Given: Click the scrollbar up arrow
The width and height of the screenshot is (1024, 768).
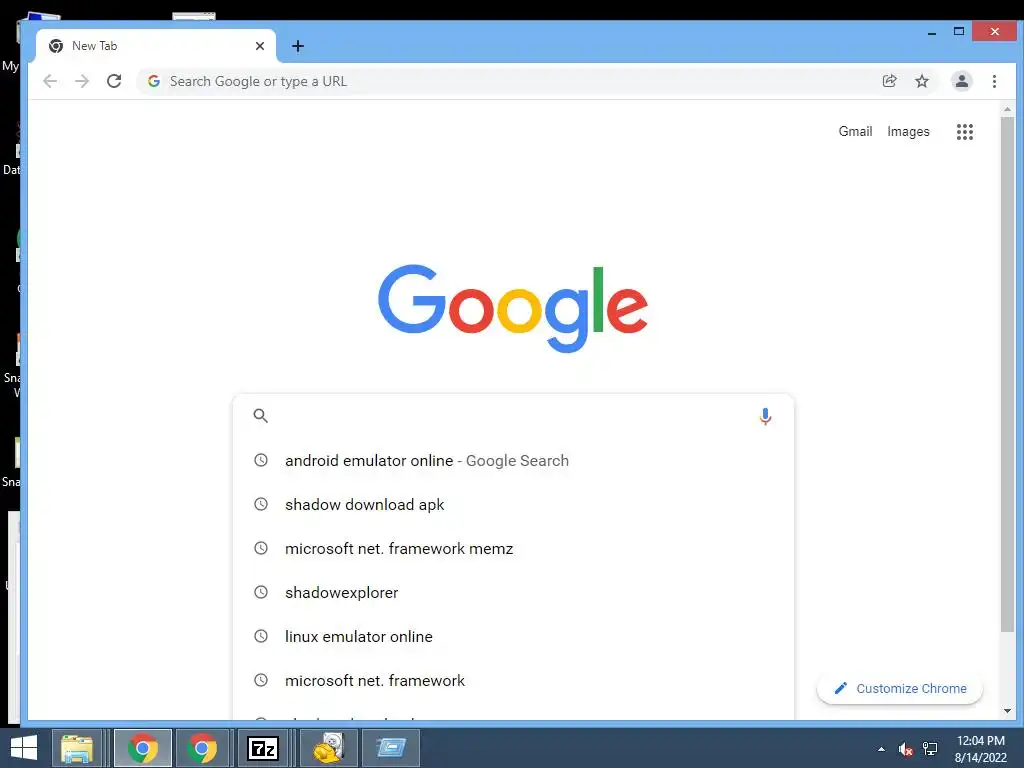Looking at the screenshot, I should click(1007, 109).
